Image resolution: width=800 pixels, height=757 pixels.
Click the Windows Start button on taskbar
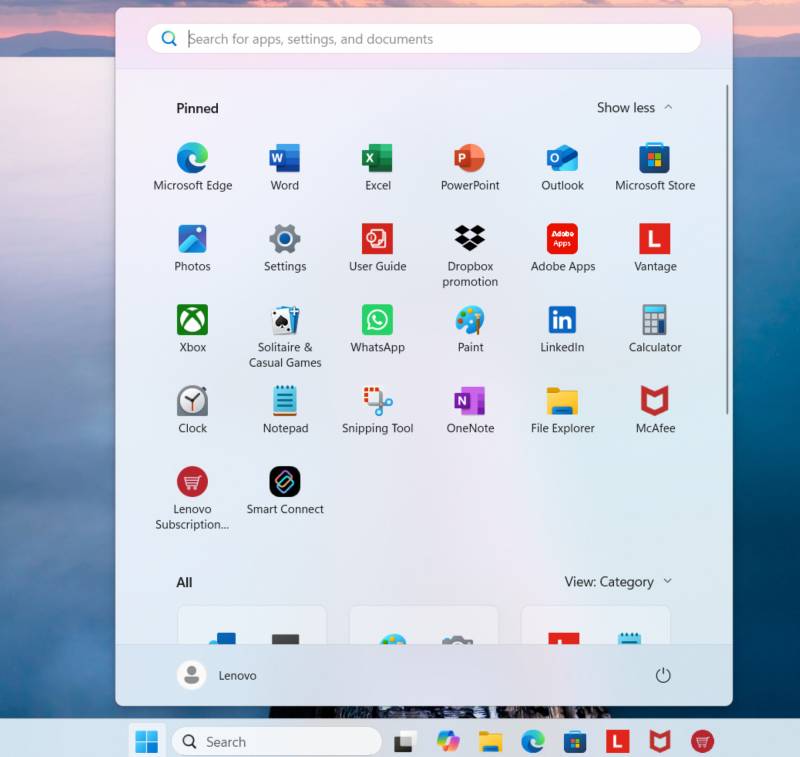coord(147,741)
